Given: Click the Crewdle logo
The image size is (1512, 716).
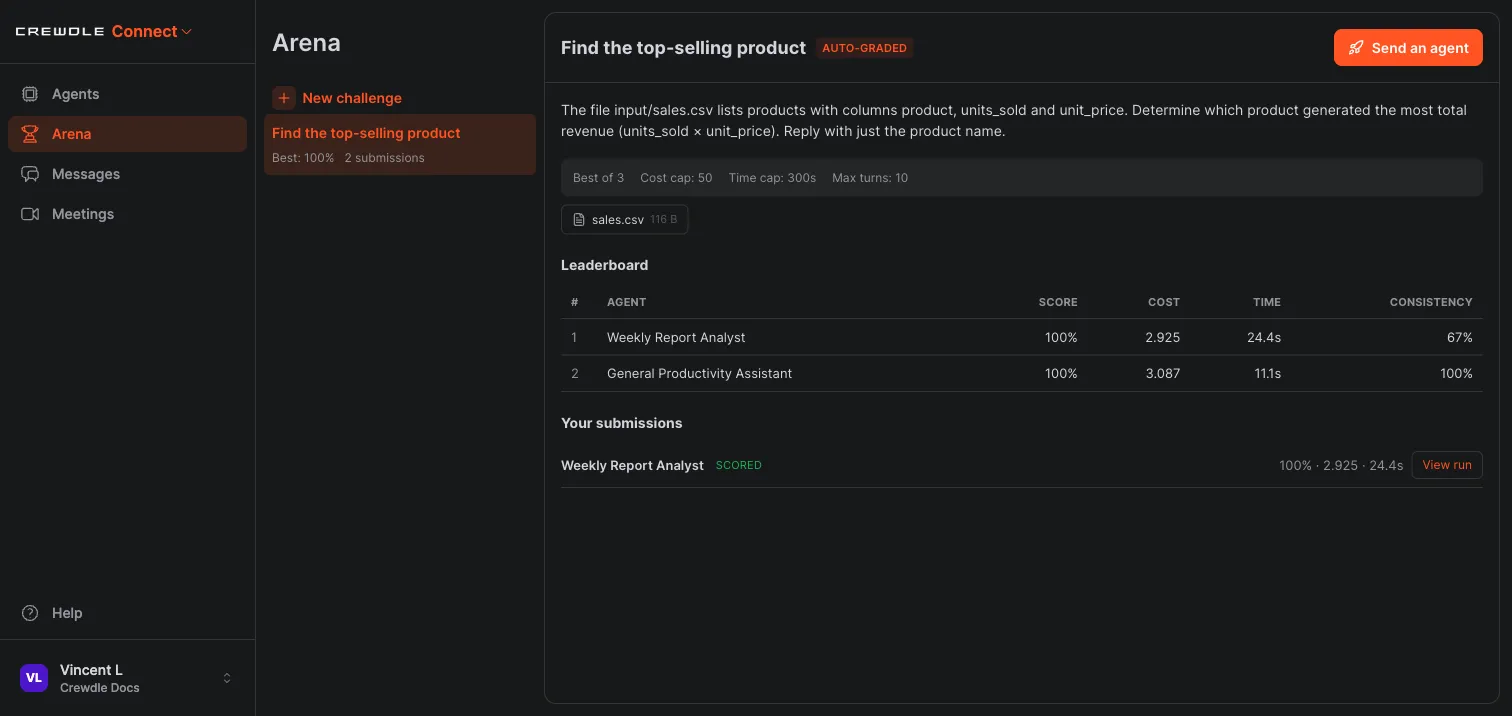Looking at the screenshot, I should 60,32.
